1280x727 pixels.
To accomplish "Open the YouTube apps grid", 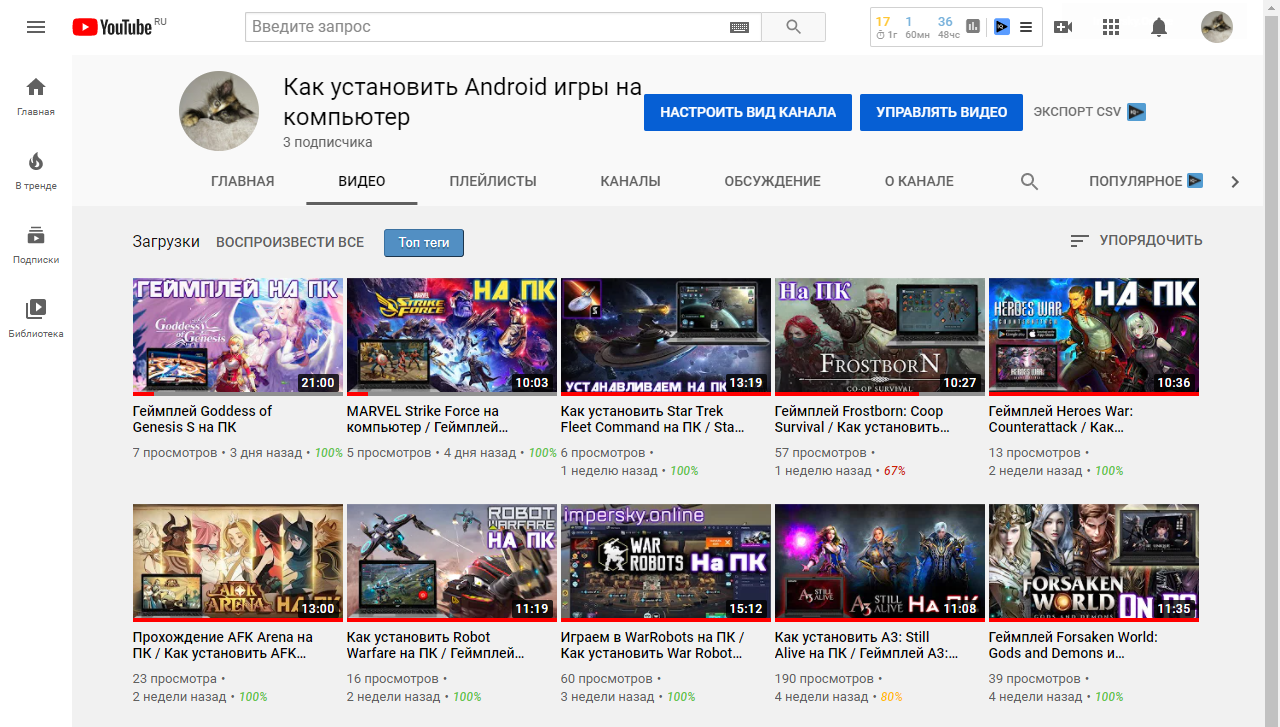I will click(1111, 27).
